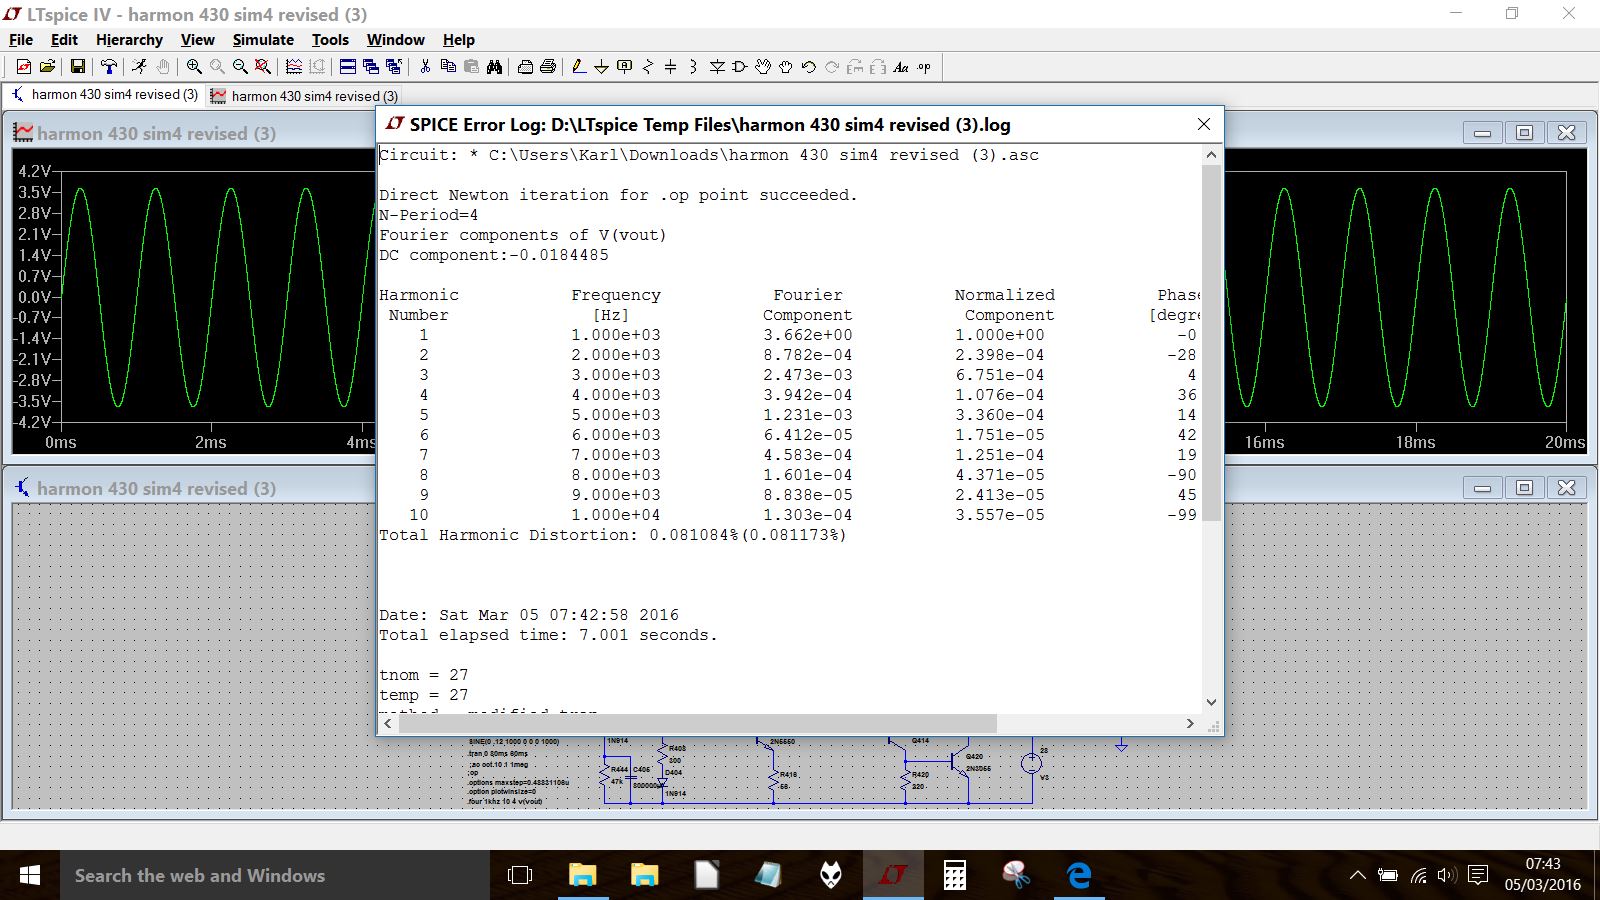This screenshot has height=900, width=1600.
Task: Undo the last action
Action: [809, 67]
